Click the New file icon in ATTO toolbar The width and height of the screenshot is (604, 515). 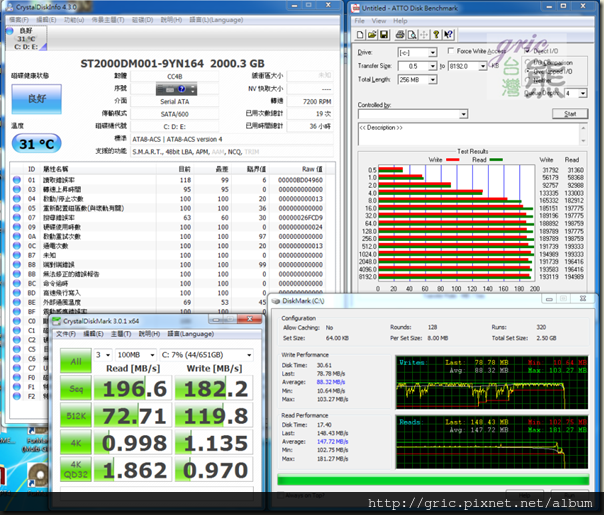[360, 35]
